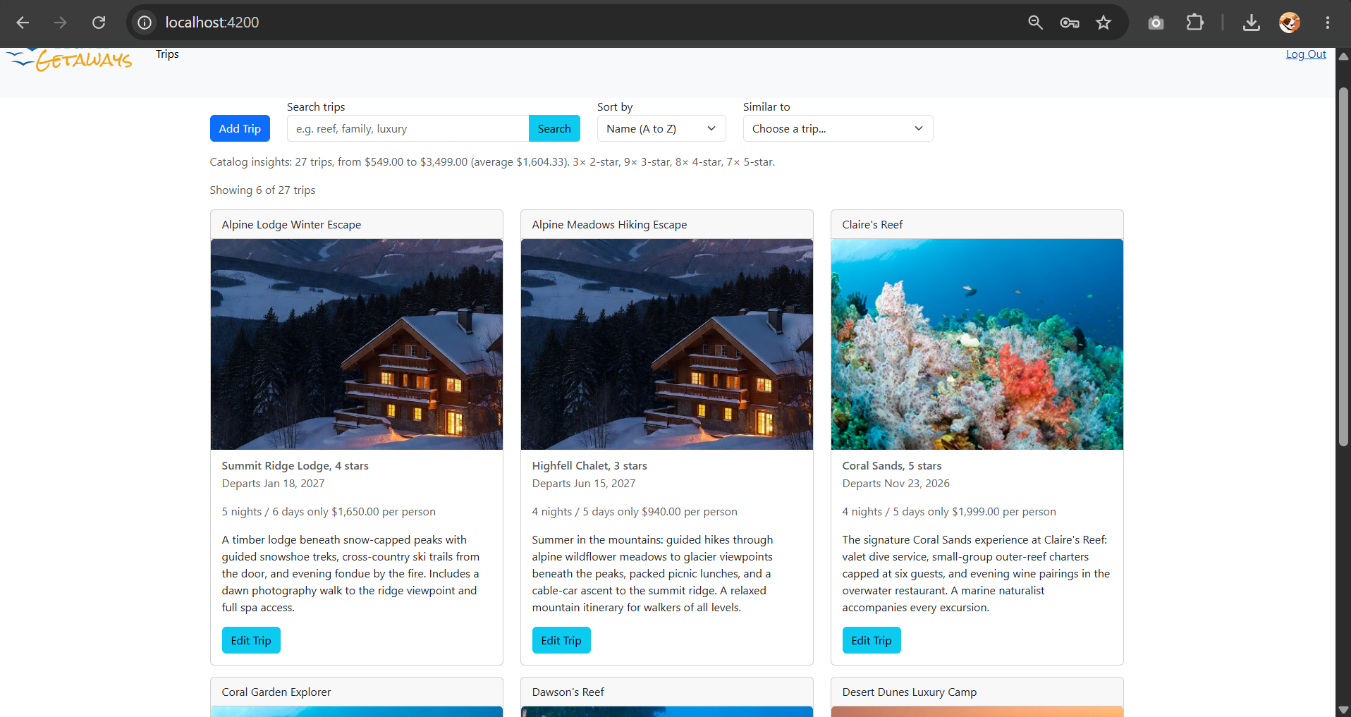Click the Coral Garden Explorer card title
Screen dimensions: 1351x717
[276, 692]
